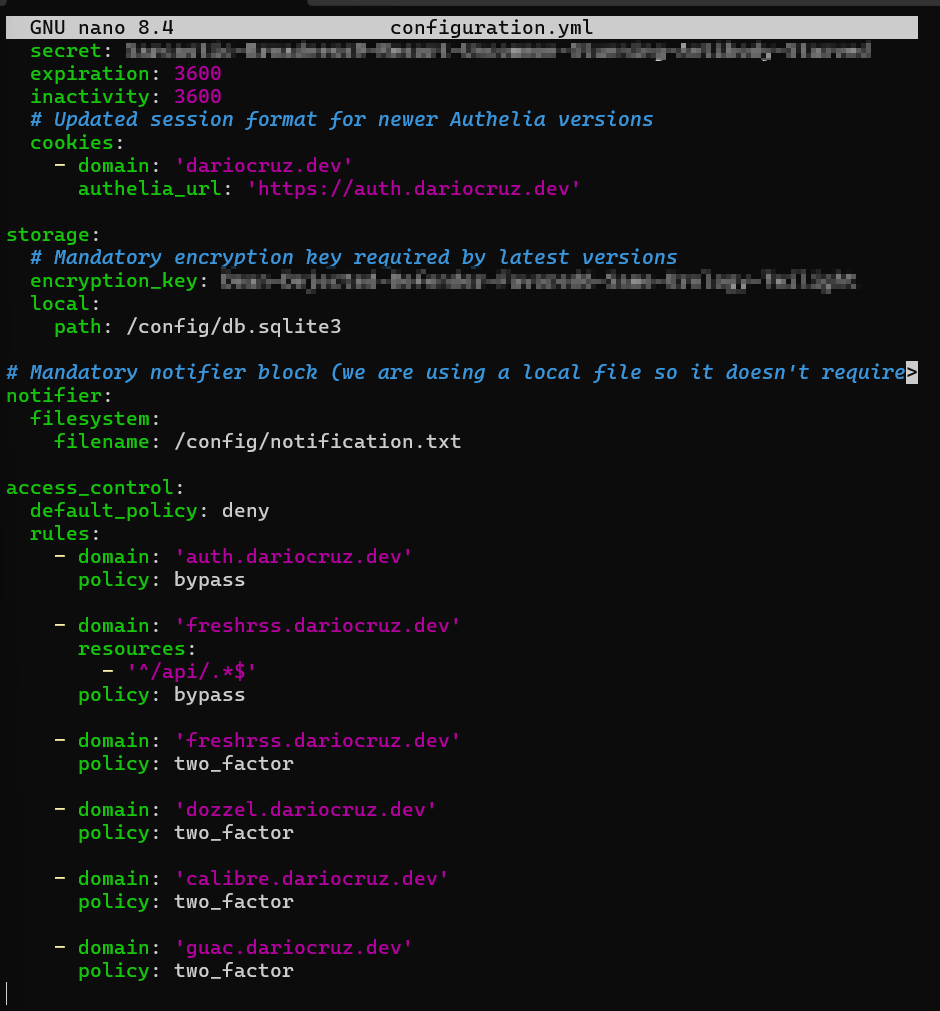The width and height of the screenshot is (940, 1011).
Task: Click the blurred session secret value
Action: coord(498,51)
